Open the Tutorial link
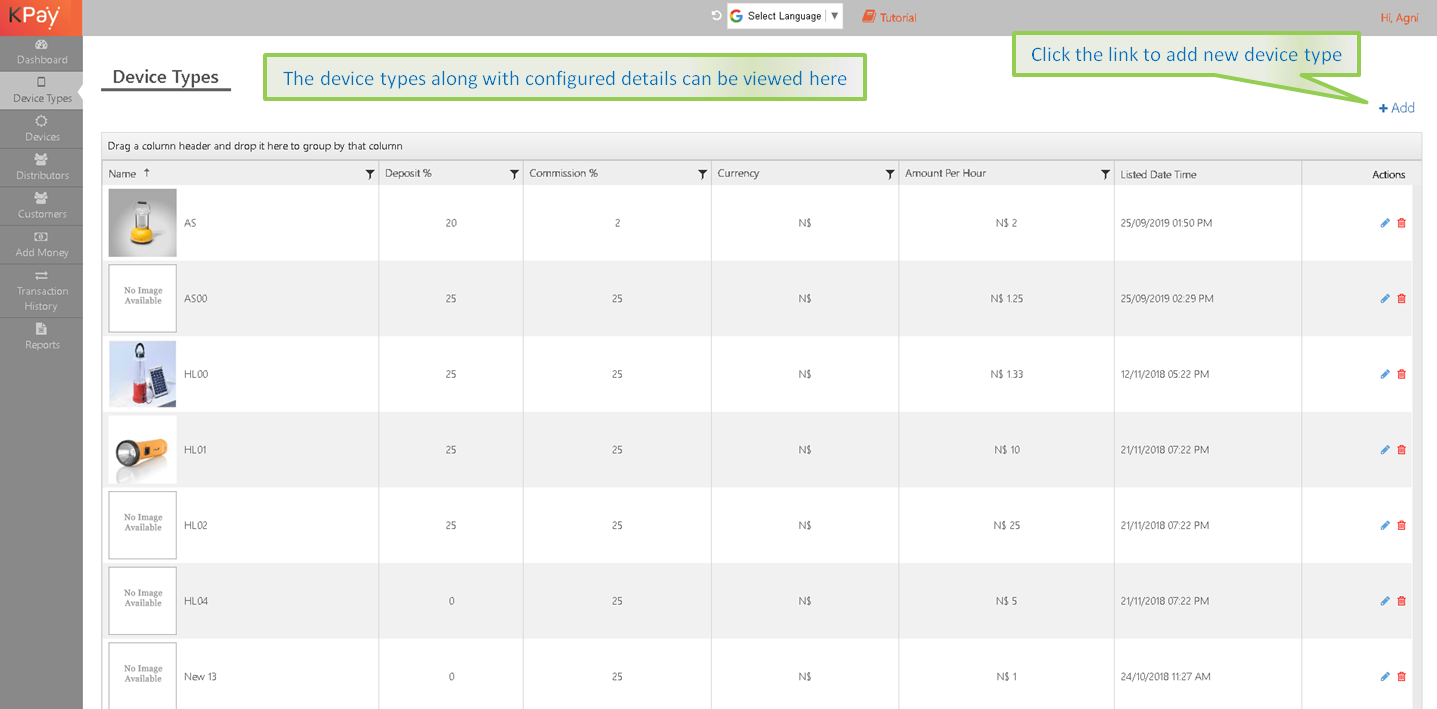Image resolution: width=1437 pixels, height=709 pixels. (x=889, y=17)
